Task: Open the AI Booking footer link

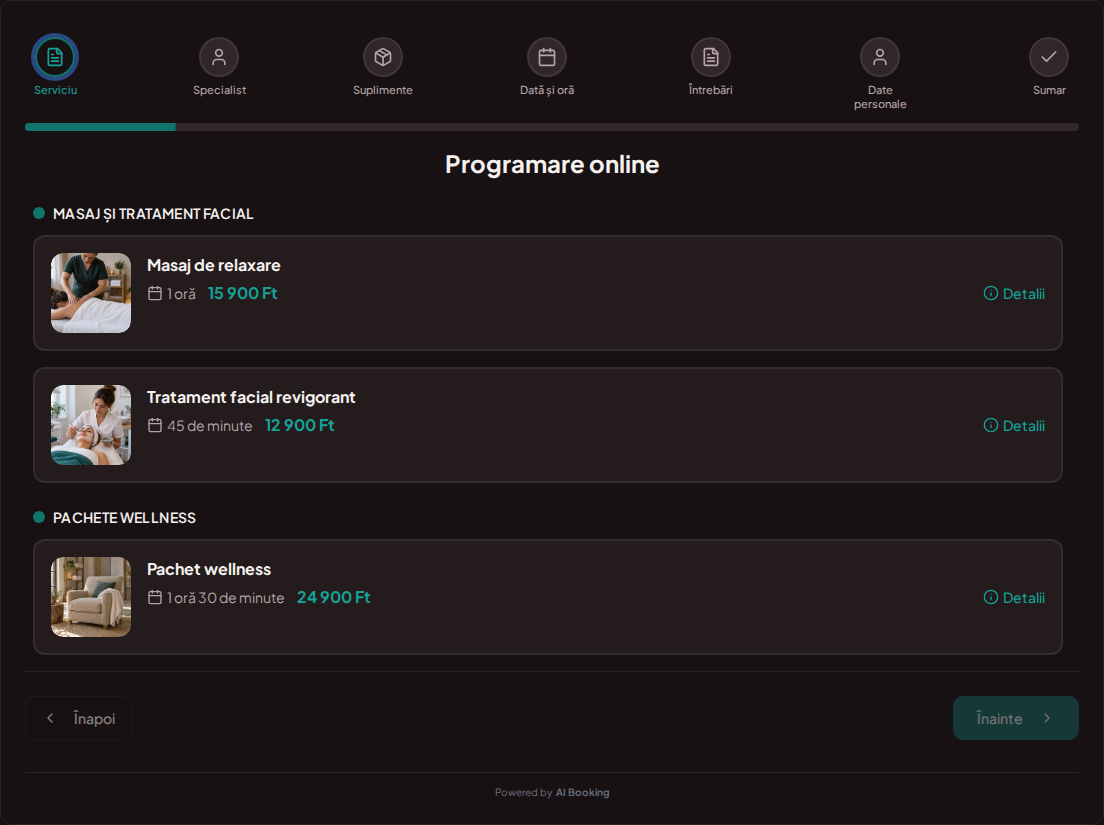Action: point(582,793)
